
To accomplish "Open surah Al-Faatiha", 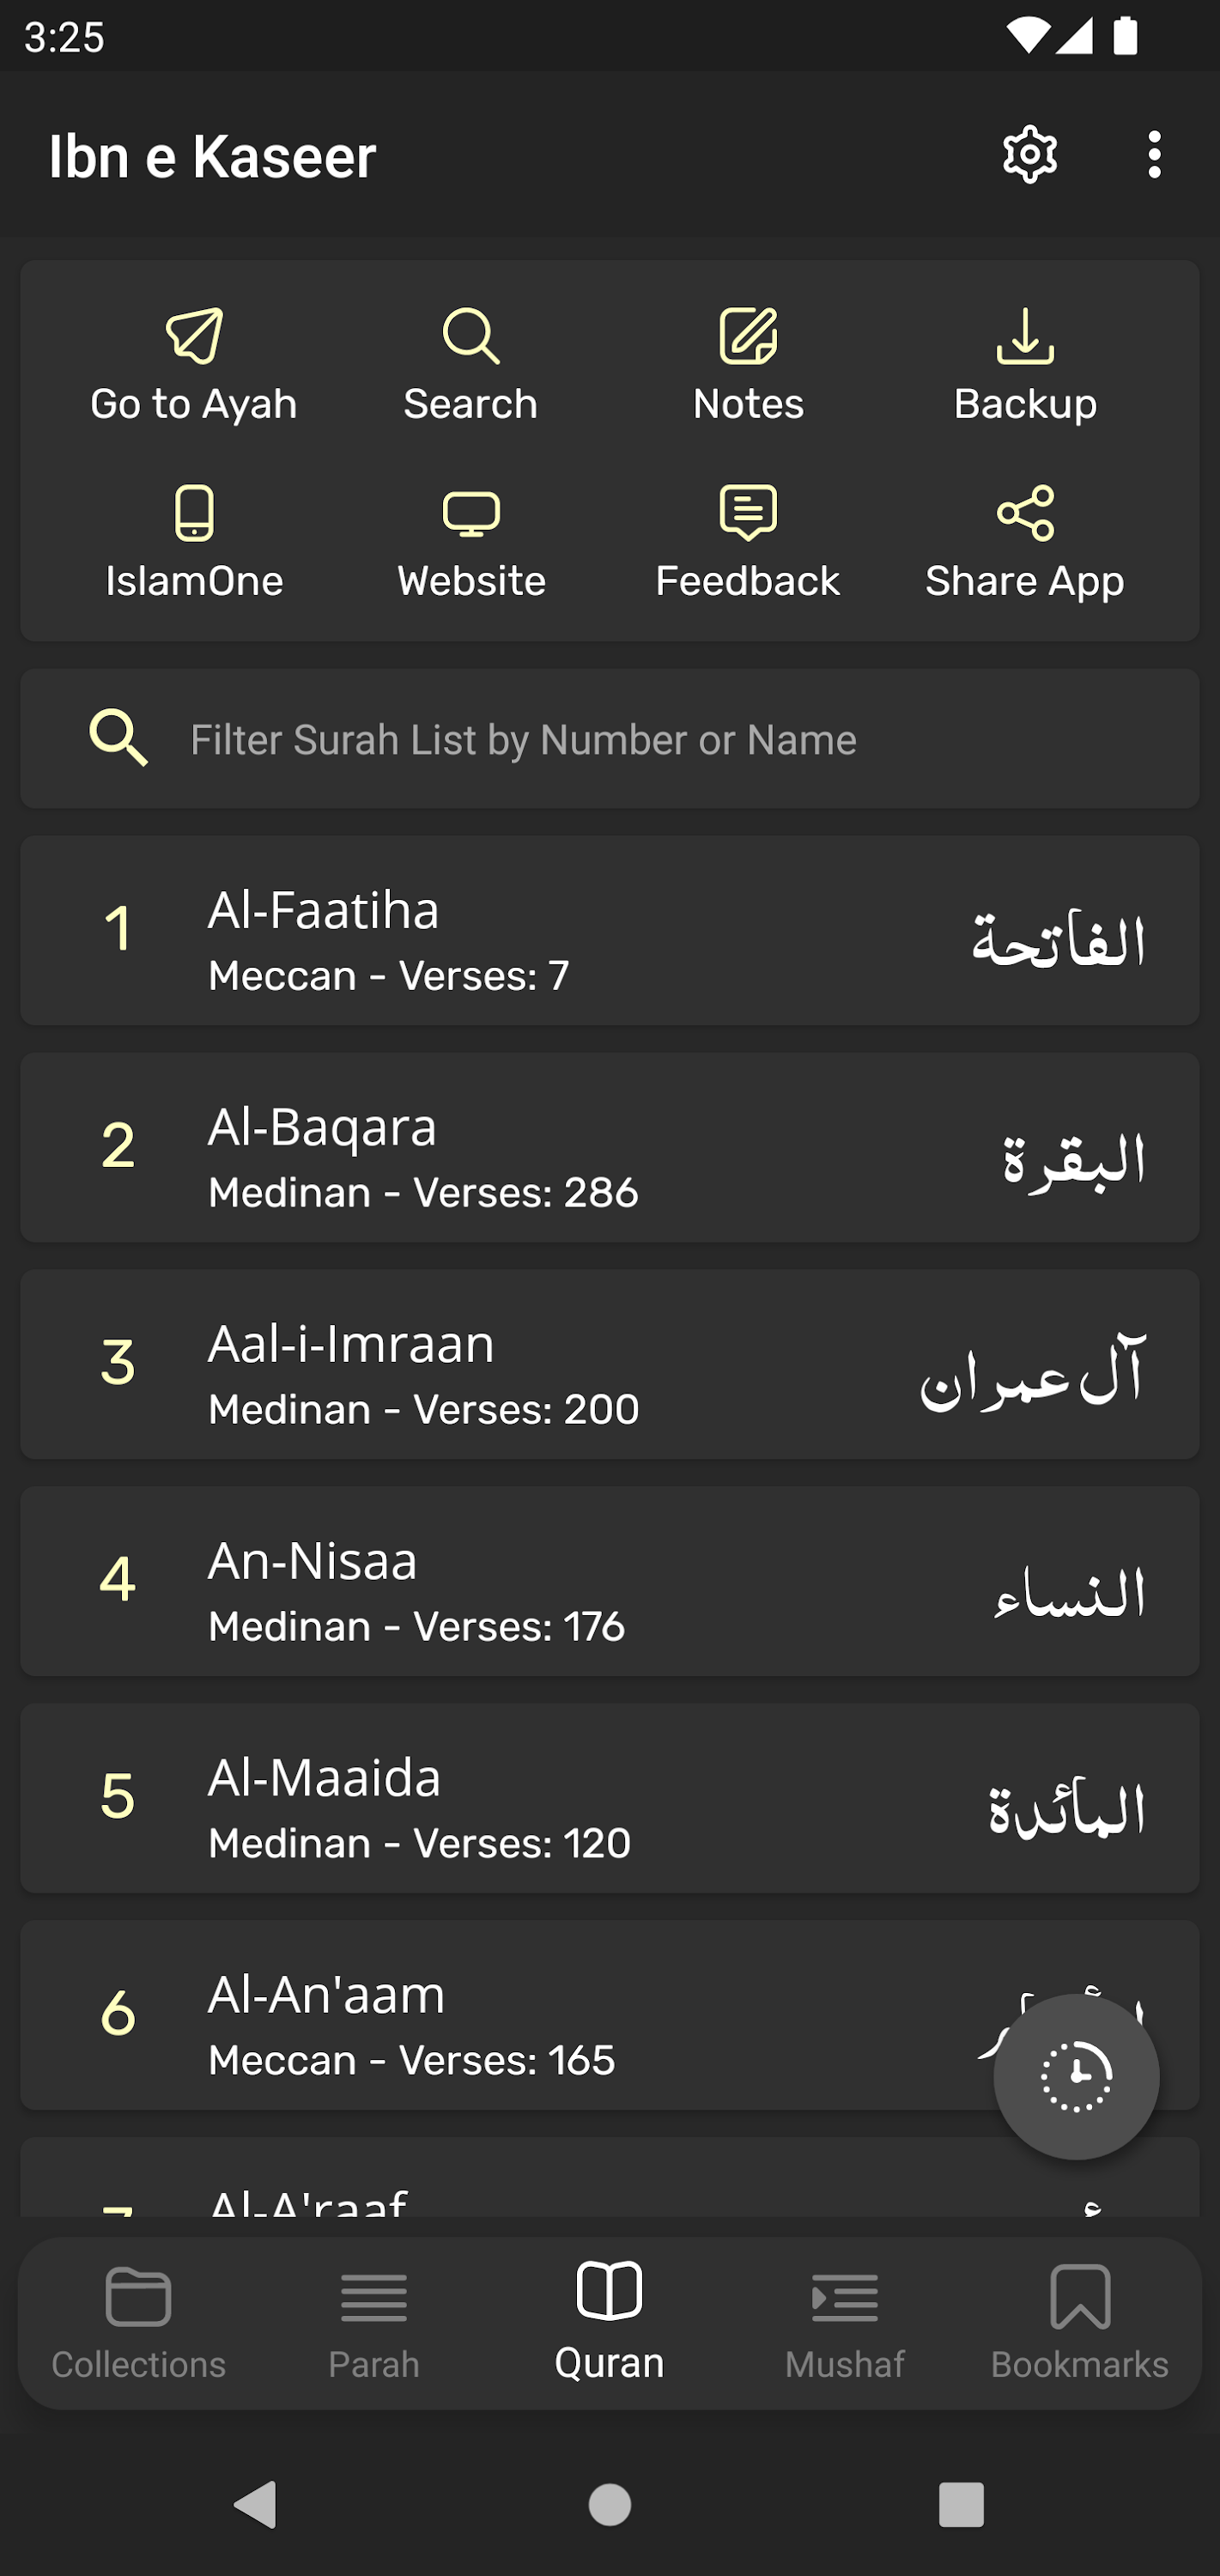I will 610,930.
